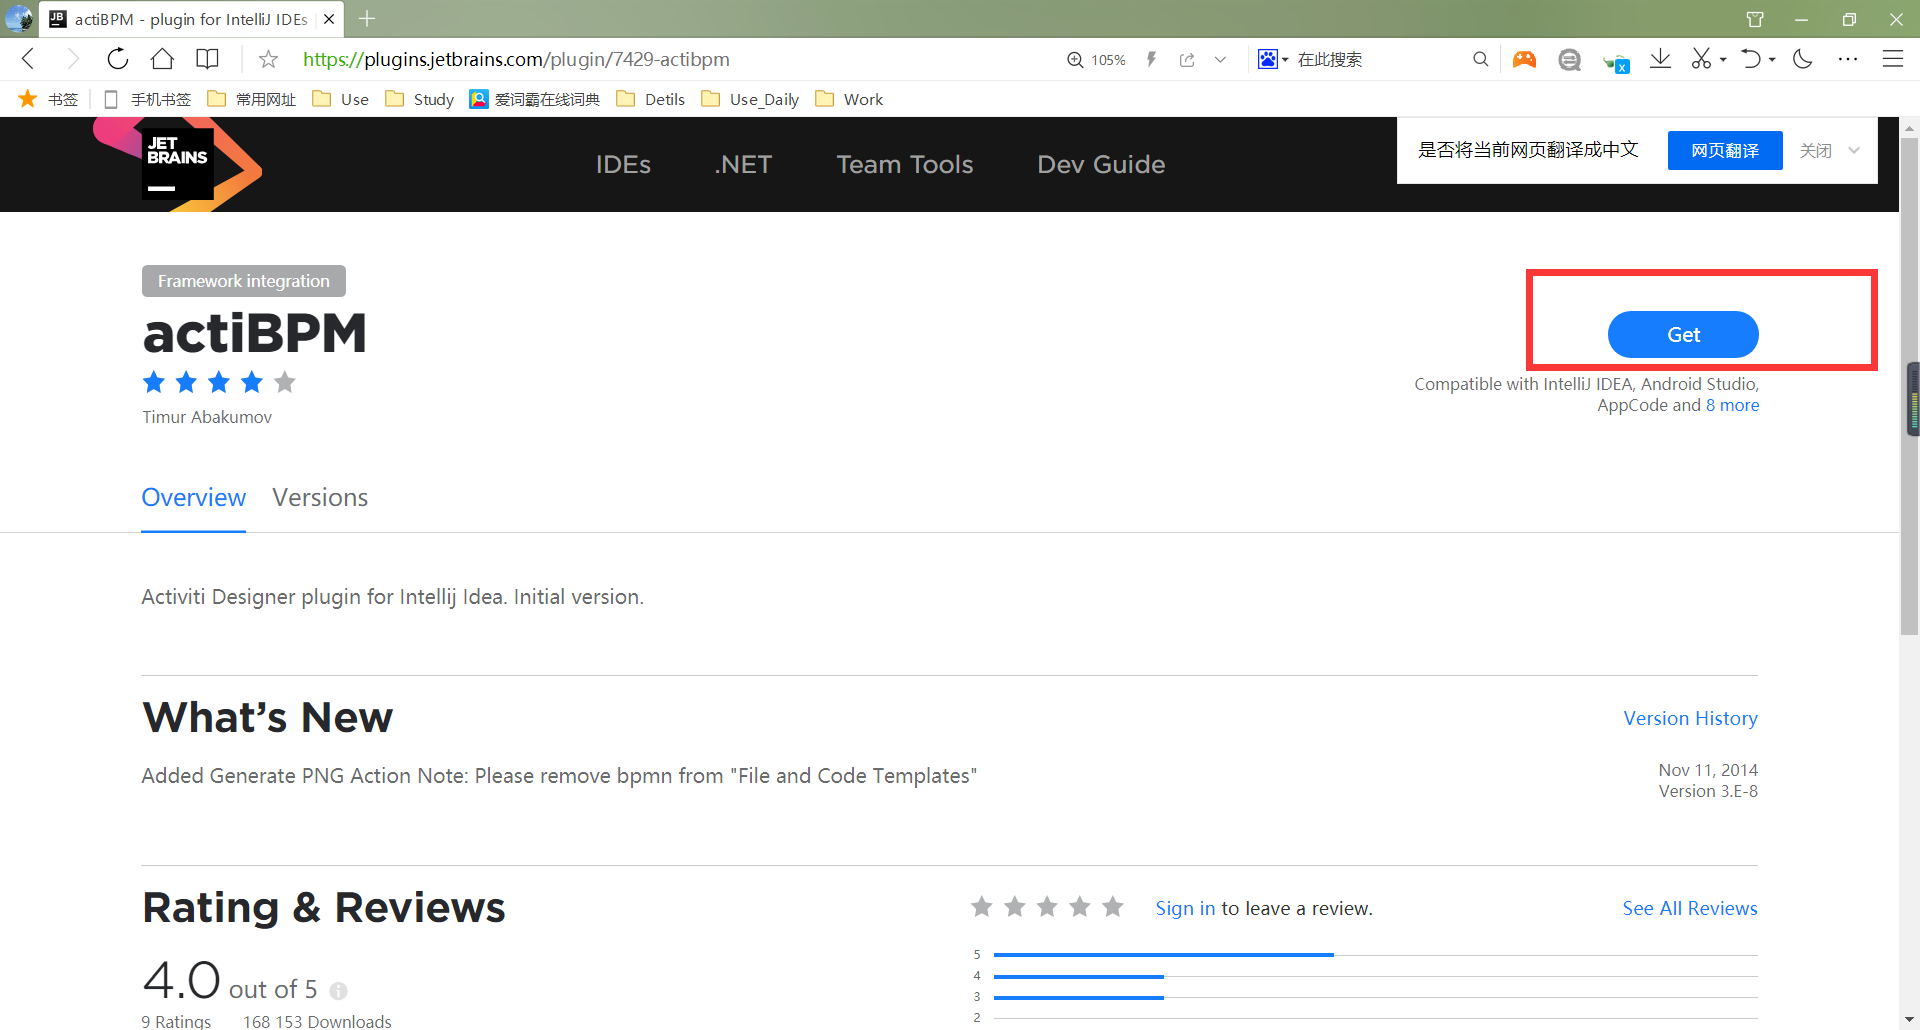Click the share page icon
The width and height of the screenshot is (1920, 1030).
(1187, 60)
